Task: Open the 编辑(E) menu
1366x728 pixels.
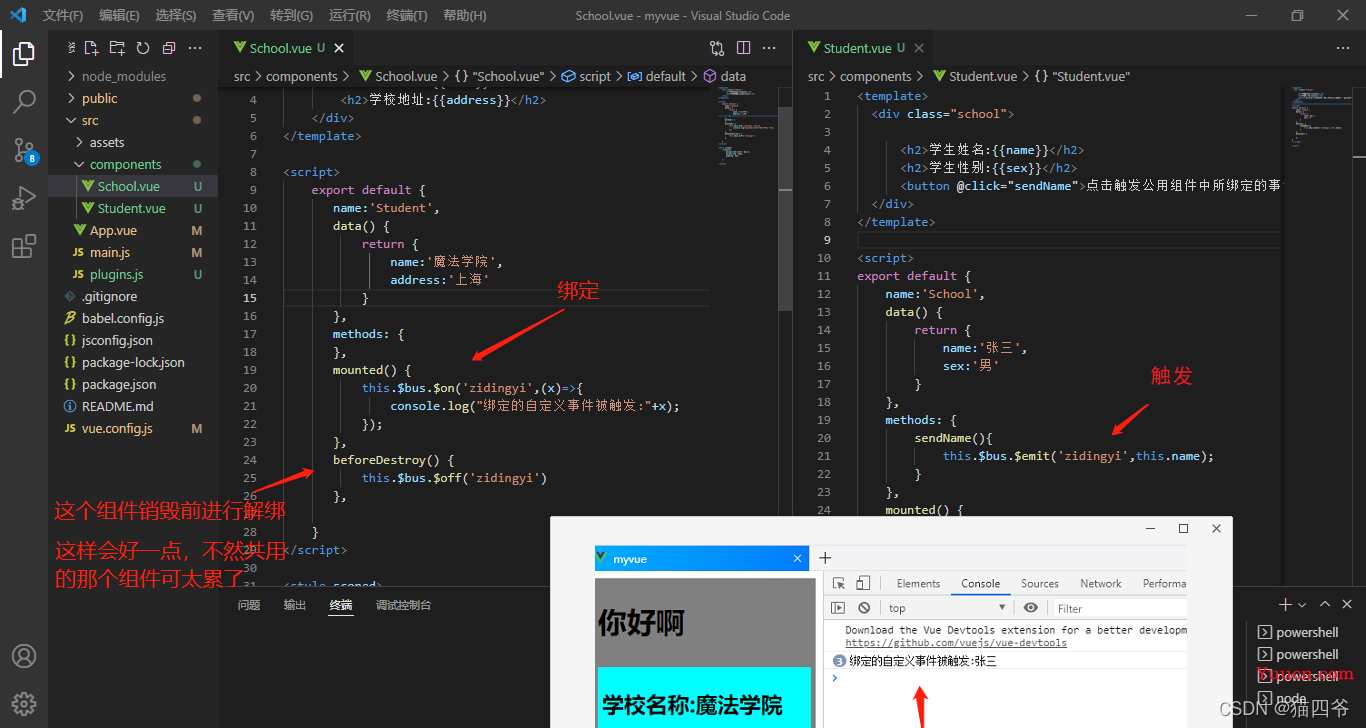Action: [119, 15]
